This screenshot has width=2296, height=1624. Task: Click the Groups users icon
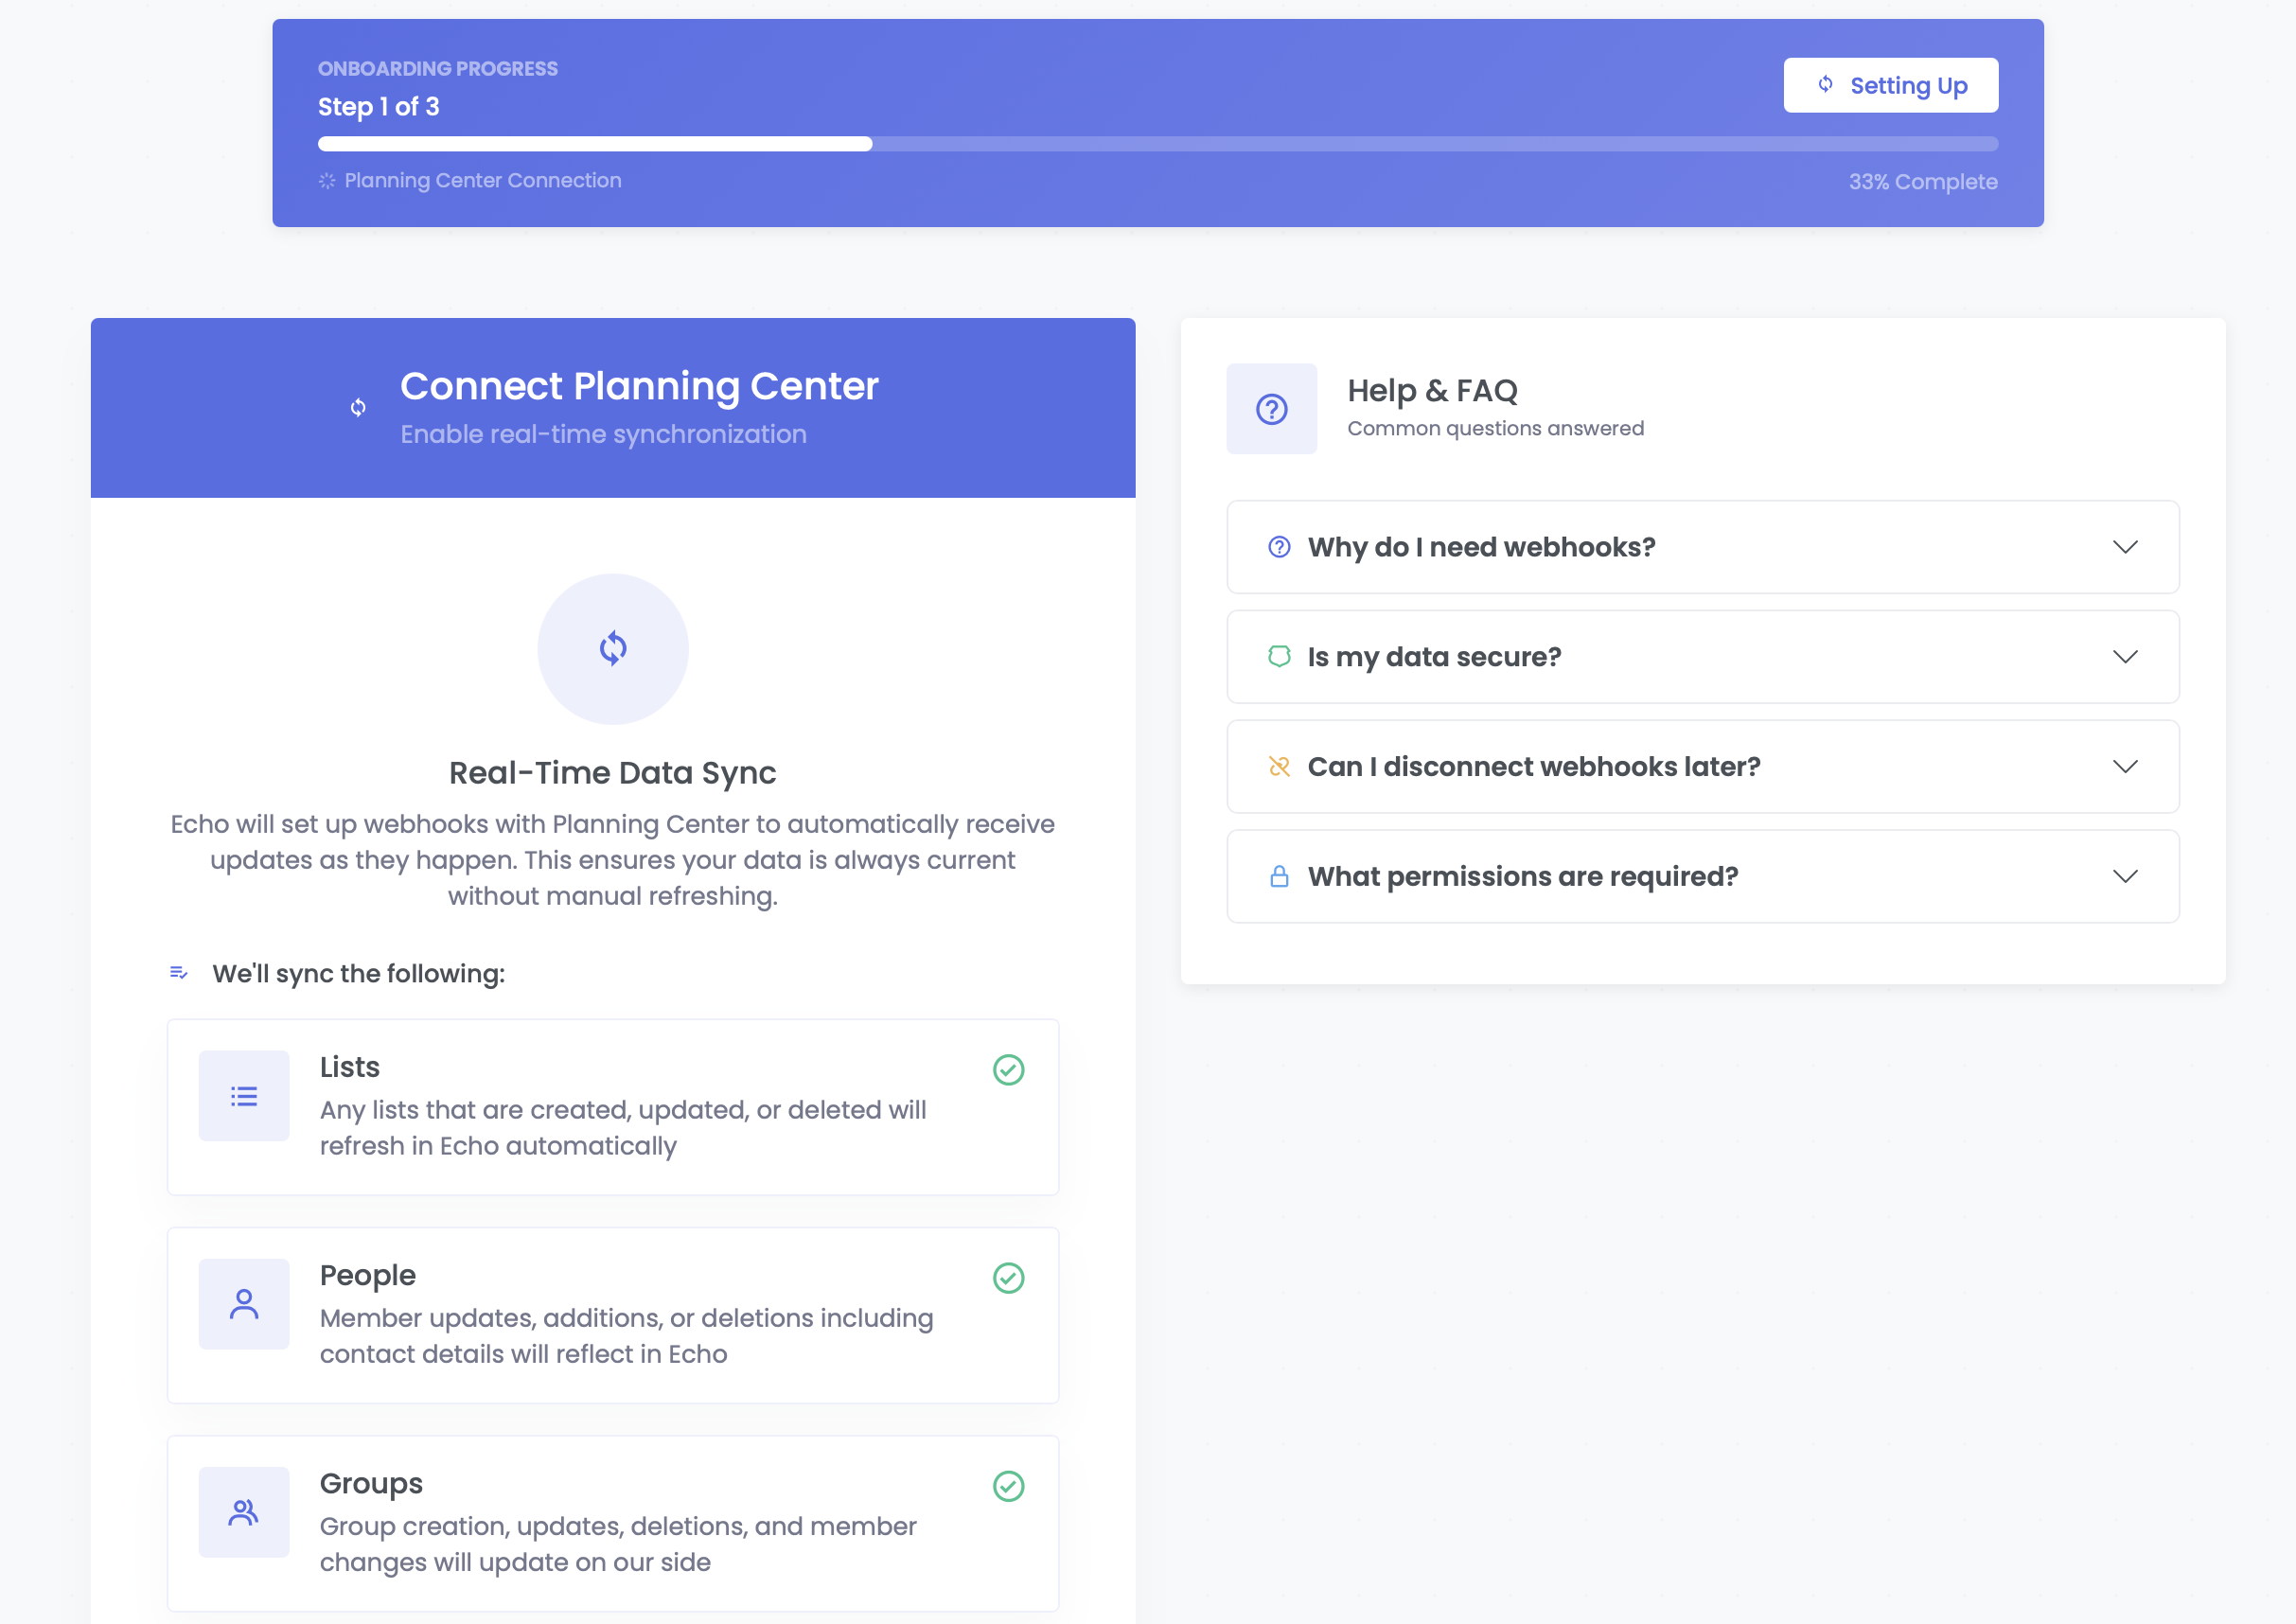click(x=244, y=1512)
